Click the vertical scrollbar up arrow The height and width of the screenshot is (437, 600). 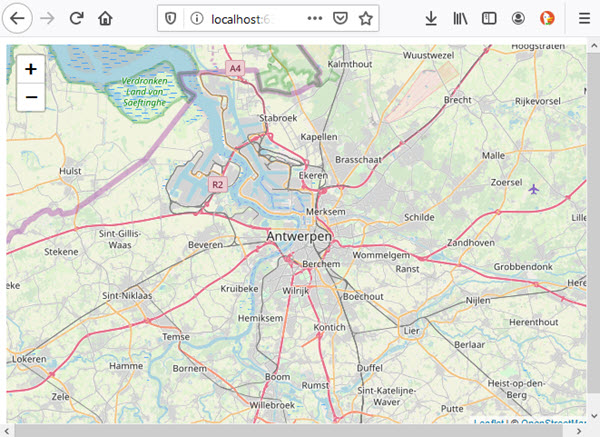click(593, 46)
